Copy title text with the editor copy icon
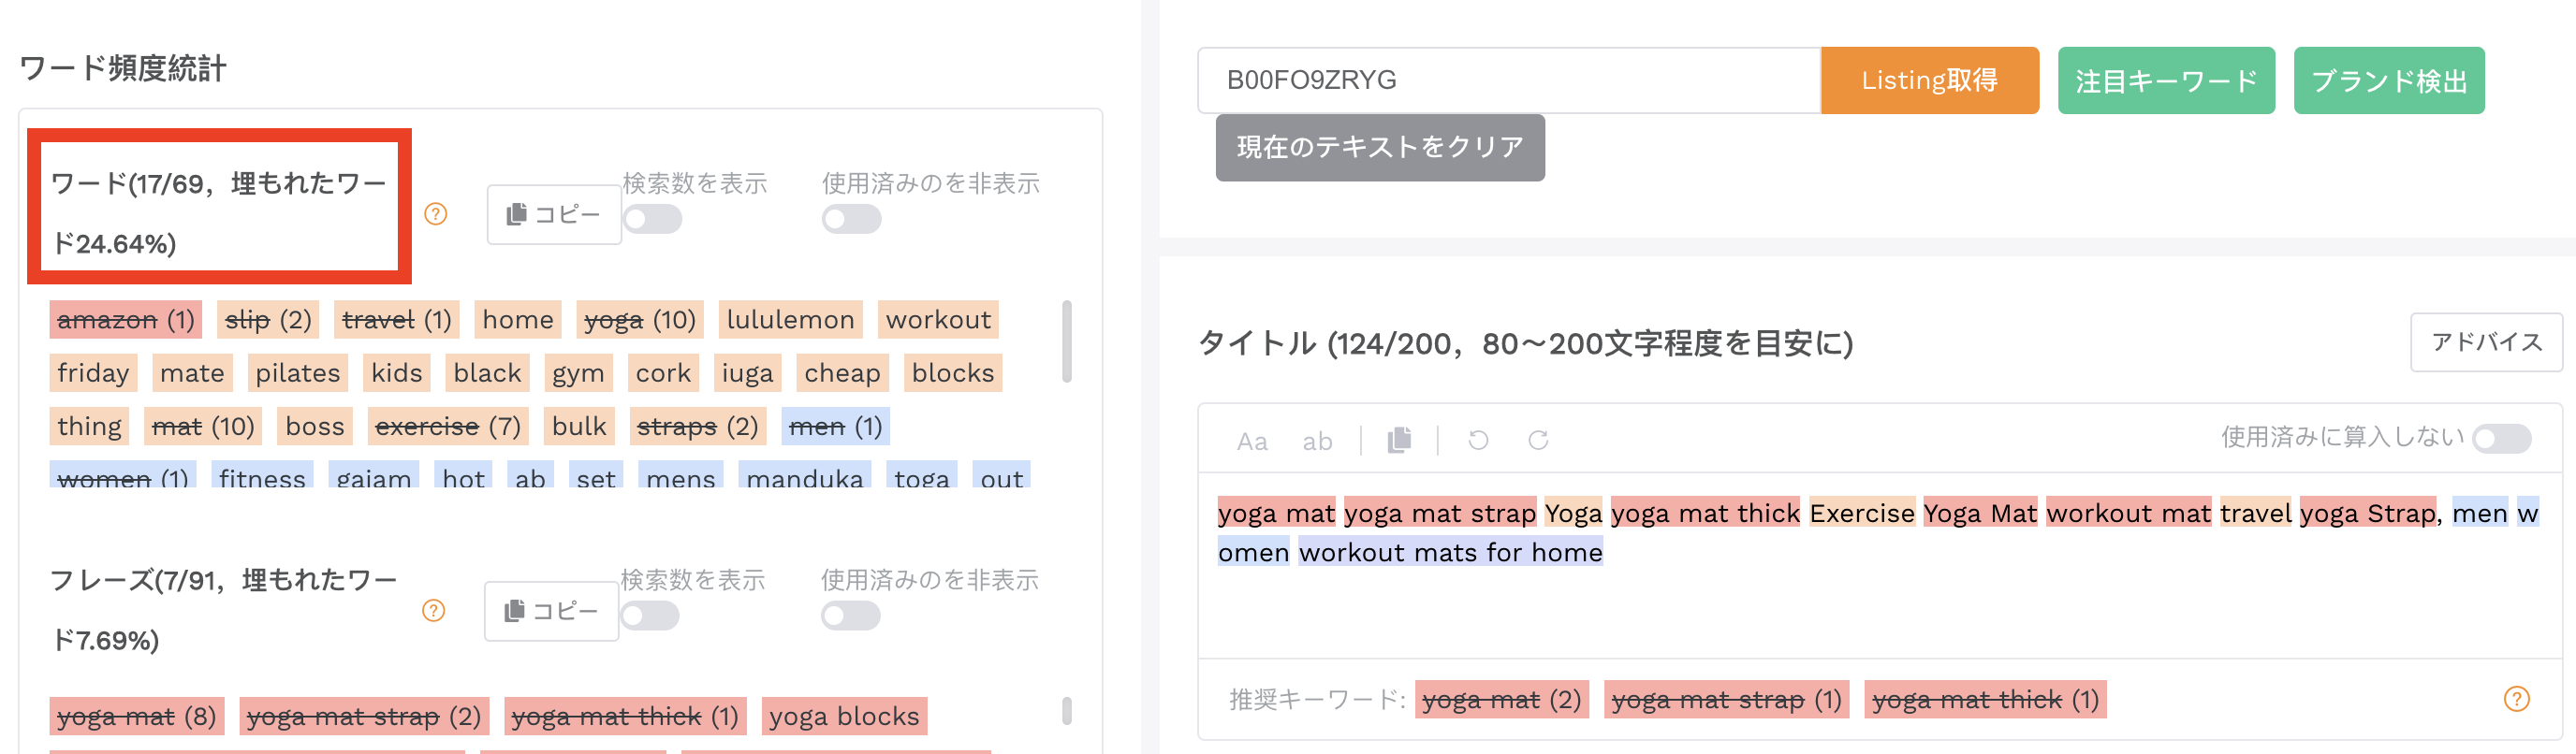Screen dimensions: 2576x754 pyautogui.click(x=1399, y=440)
